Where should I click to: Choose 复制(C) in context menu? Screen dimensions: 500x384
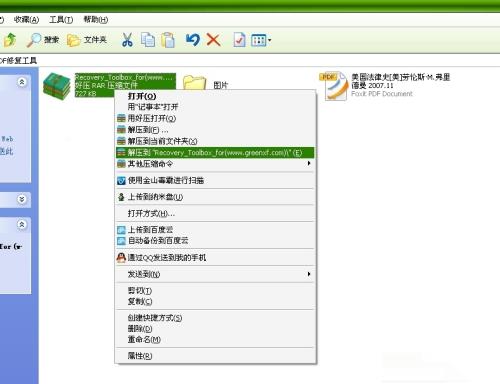point(215,301)
